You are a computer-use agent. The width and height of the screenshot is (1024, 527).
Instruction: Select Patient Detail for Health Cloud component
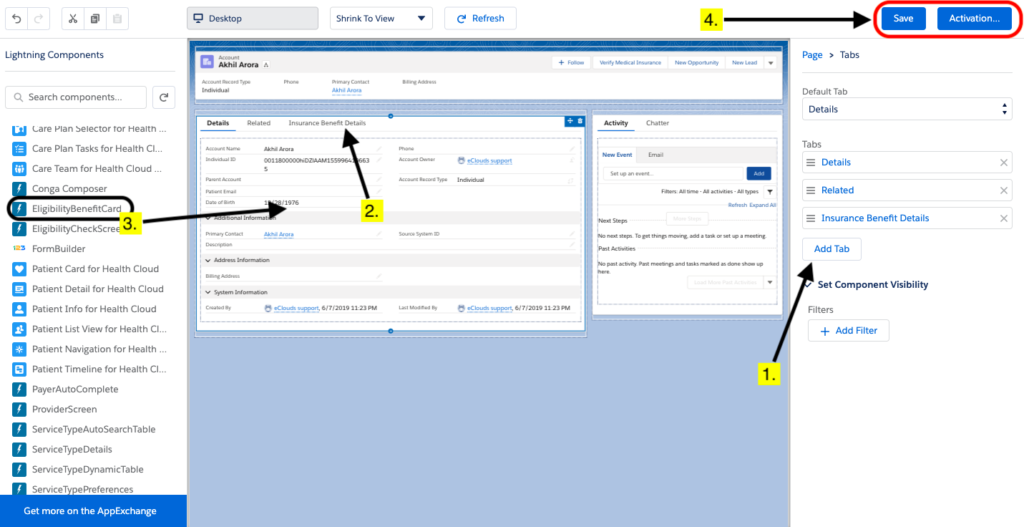[89, 289]
